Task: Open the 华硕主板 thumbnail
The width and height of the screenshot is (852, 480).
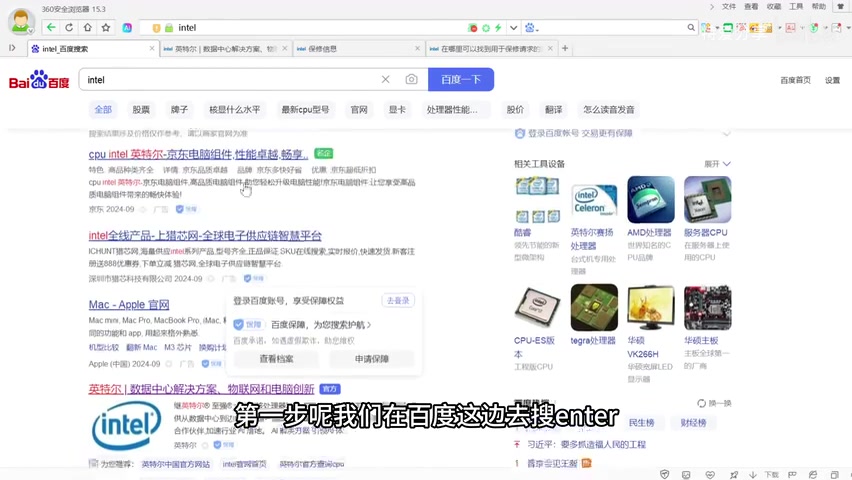Action: (707, 307)
